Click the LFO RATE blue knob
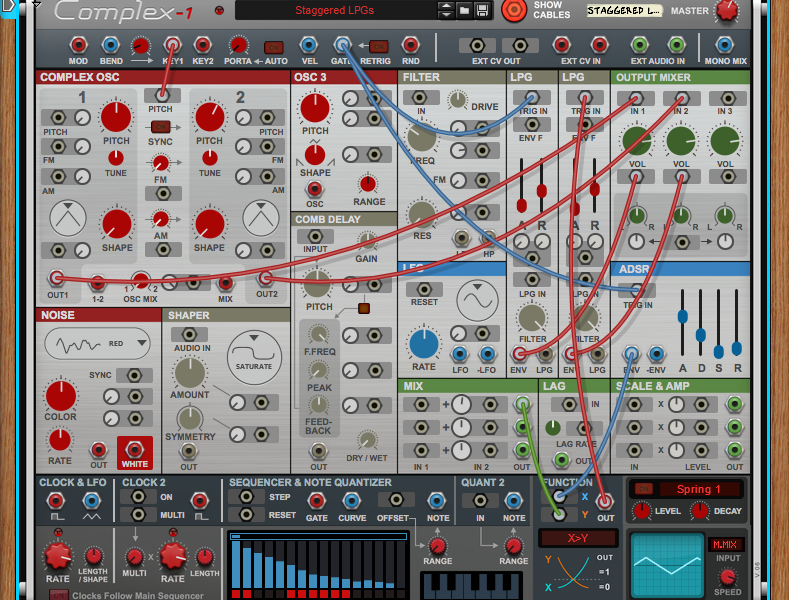 pos(424,343)
